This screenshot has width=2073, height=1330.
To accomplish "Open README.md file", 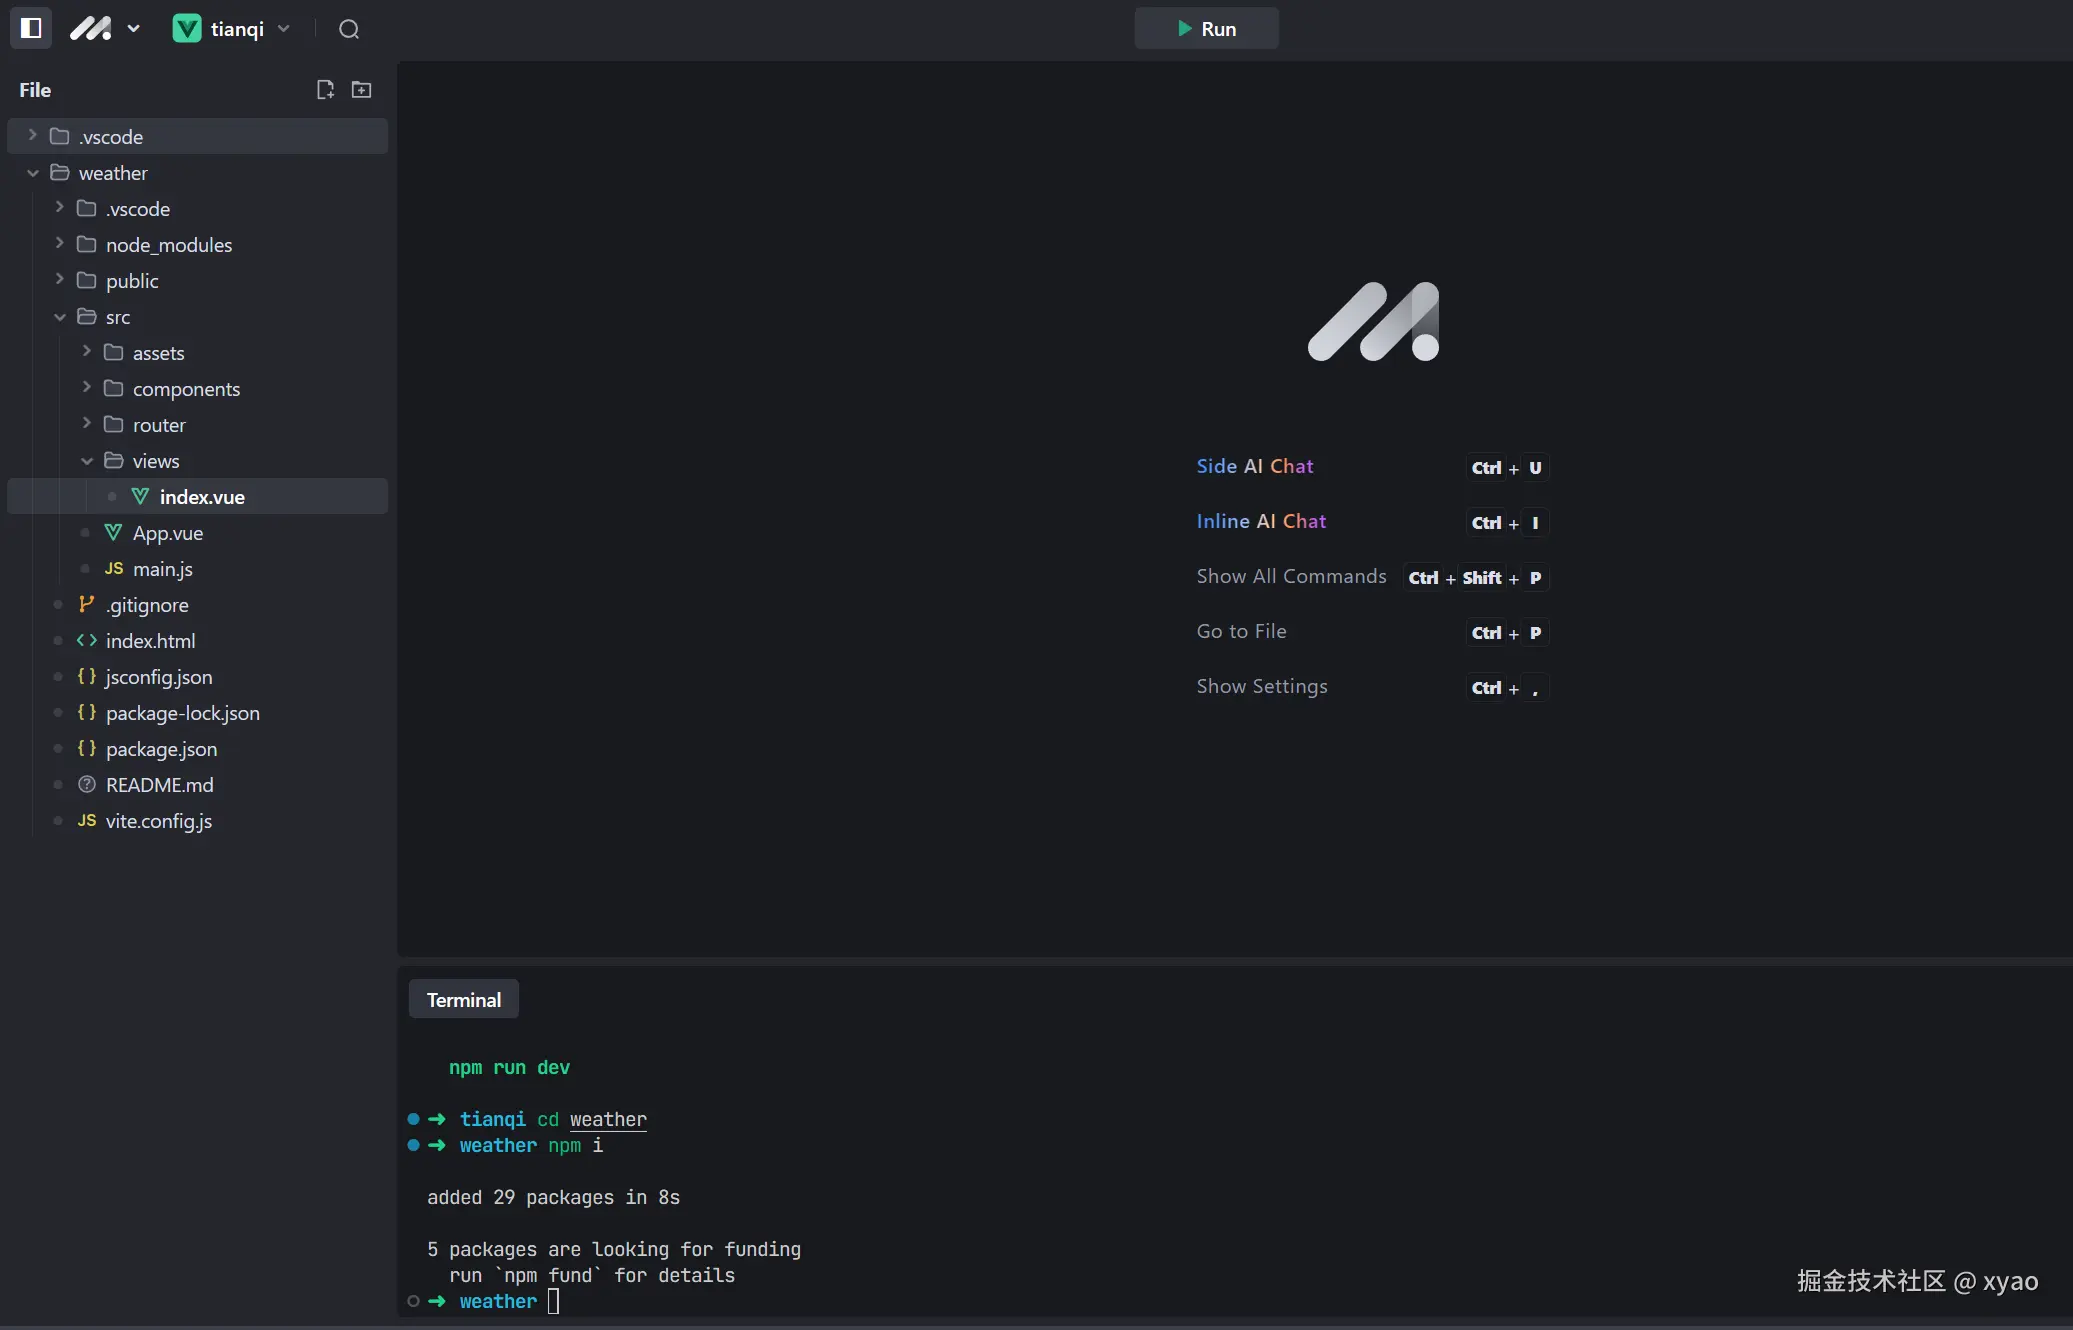I will pyautogui.click(x=159, y=785).
